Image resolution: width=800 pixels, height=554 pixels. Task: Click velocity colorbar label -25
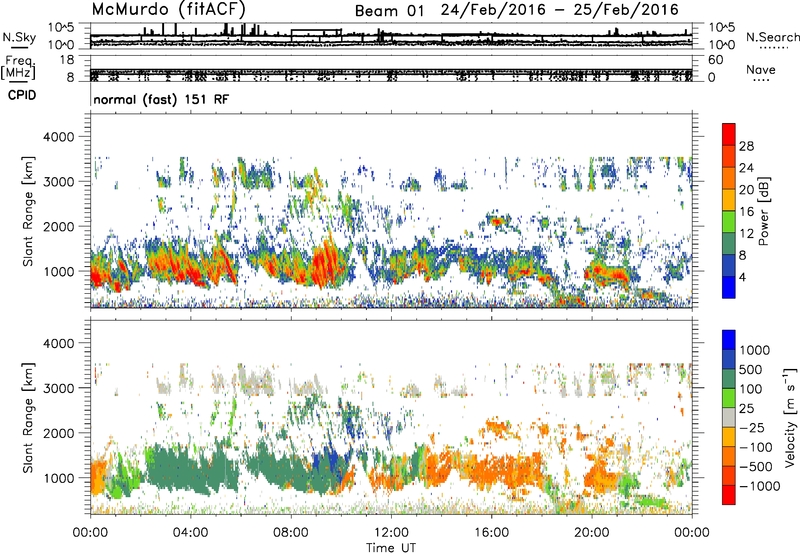tap(755, 428)
